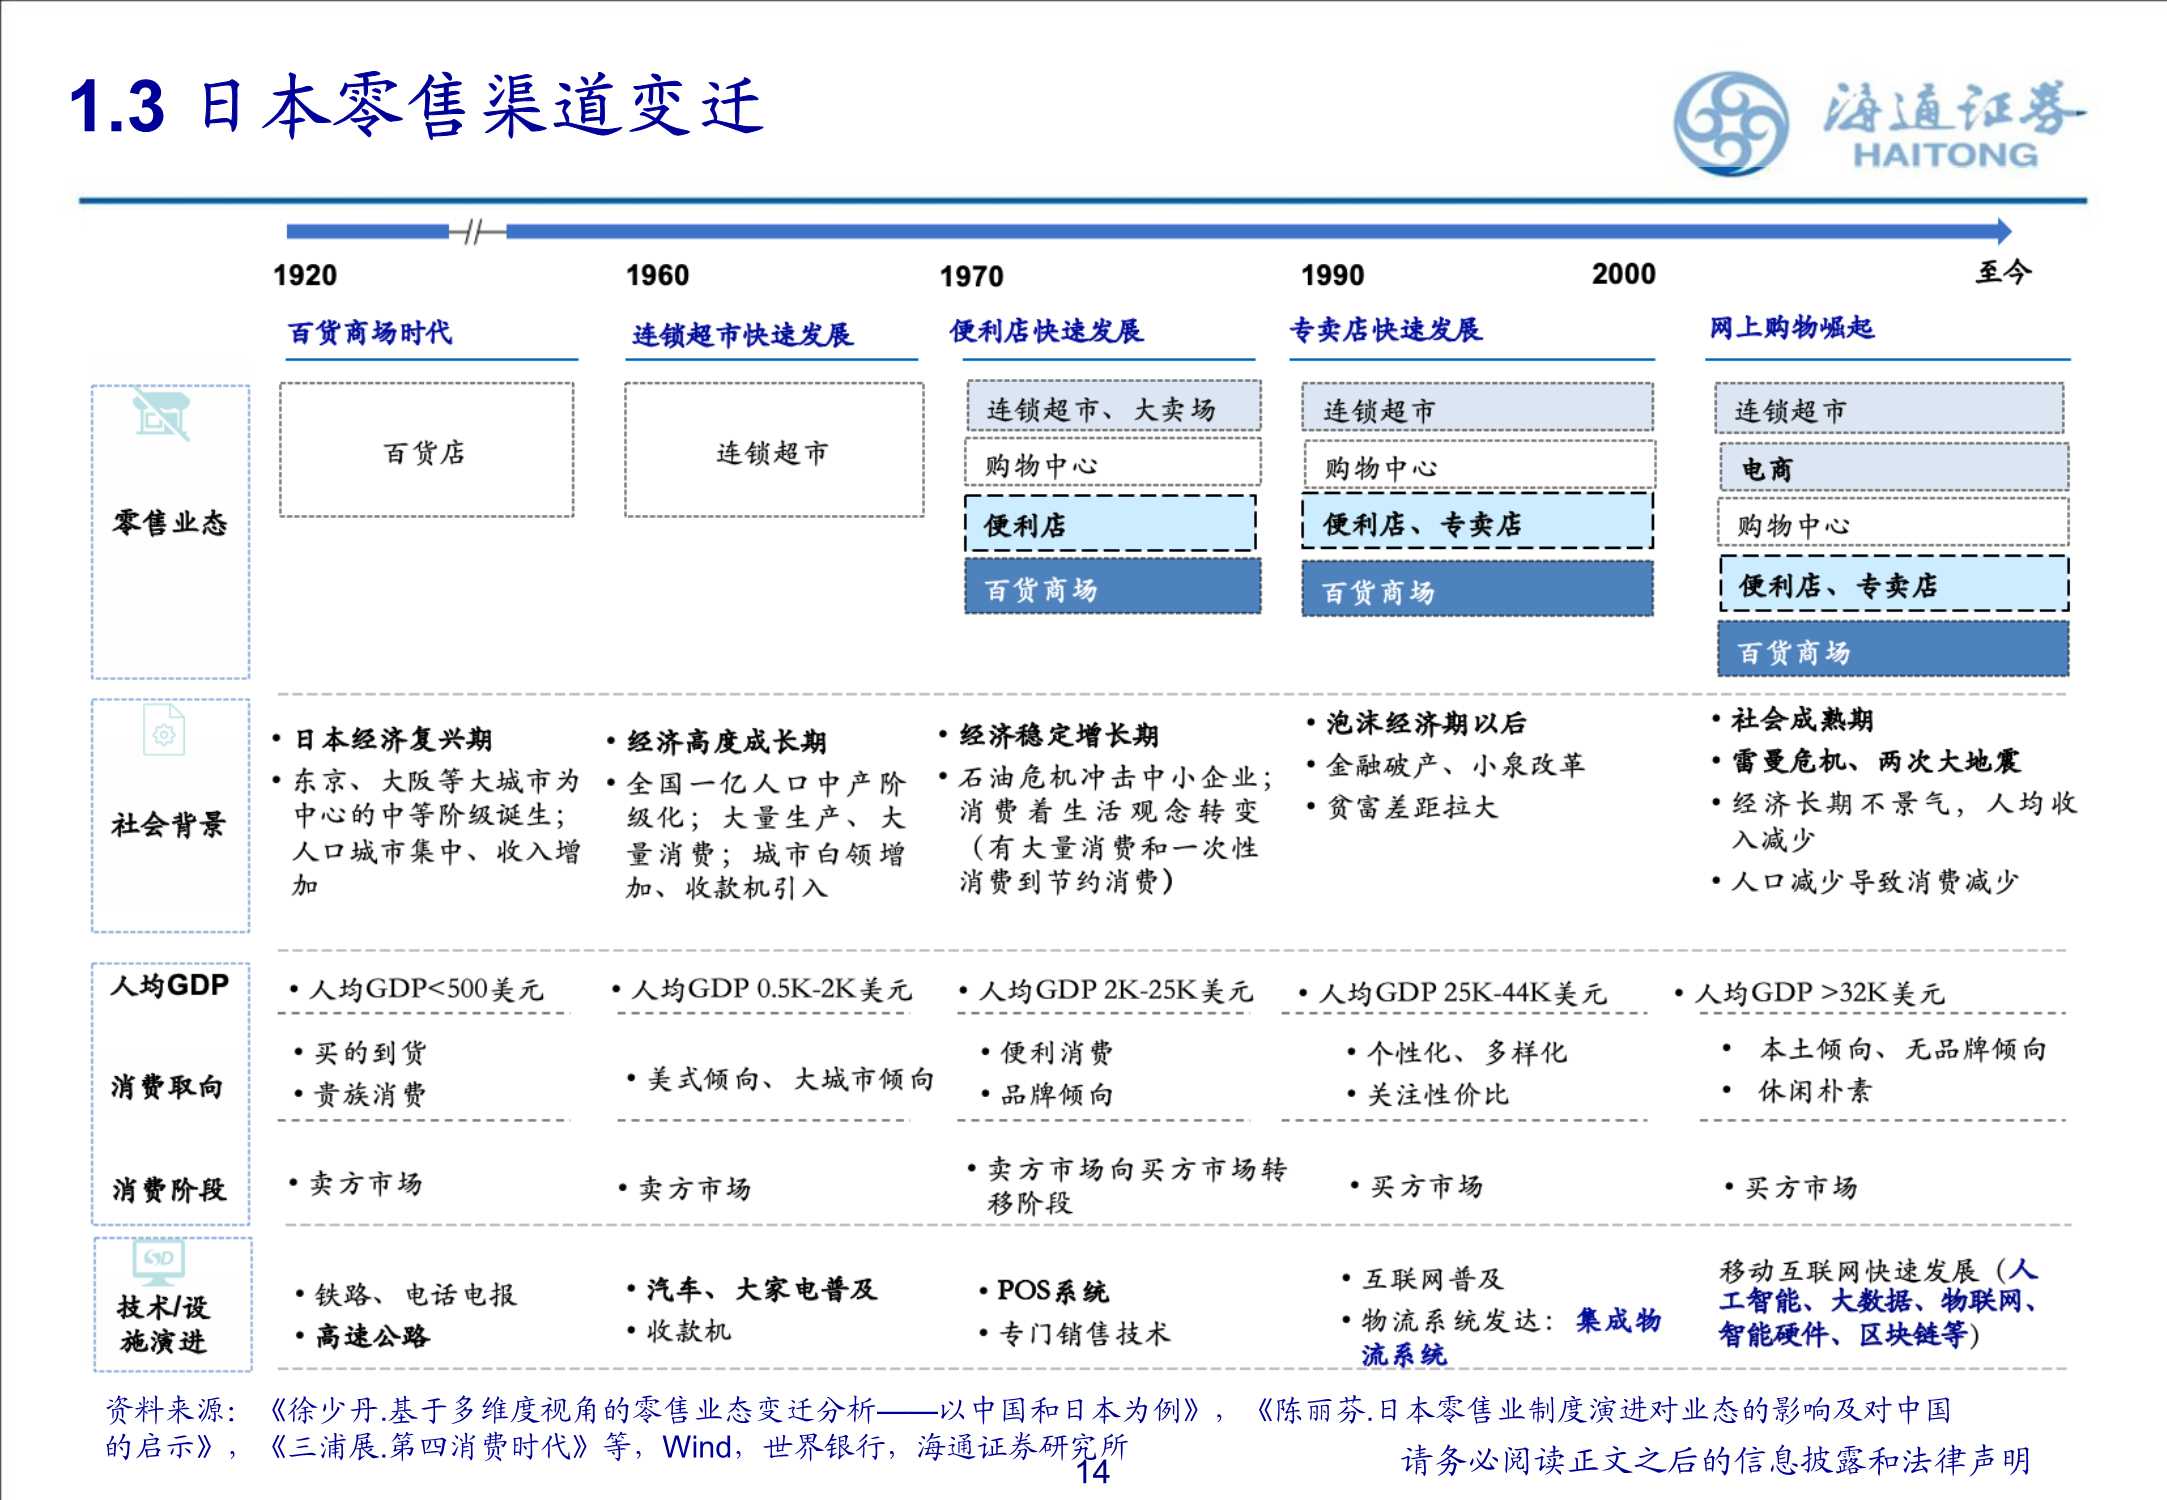Select POS系统 bullet text
The height and width of the screenshot is (1500, 2167).
[1053, 1291]
